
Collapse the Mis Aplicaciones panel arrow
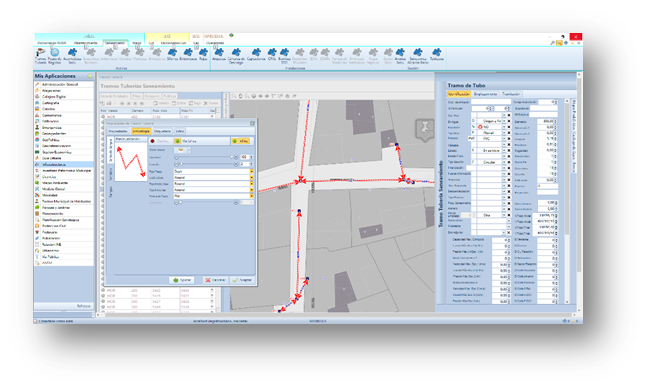(89, 76)
